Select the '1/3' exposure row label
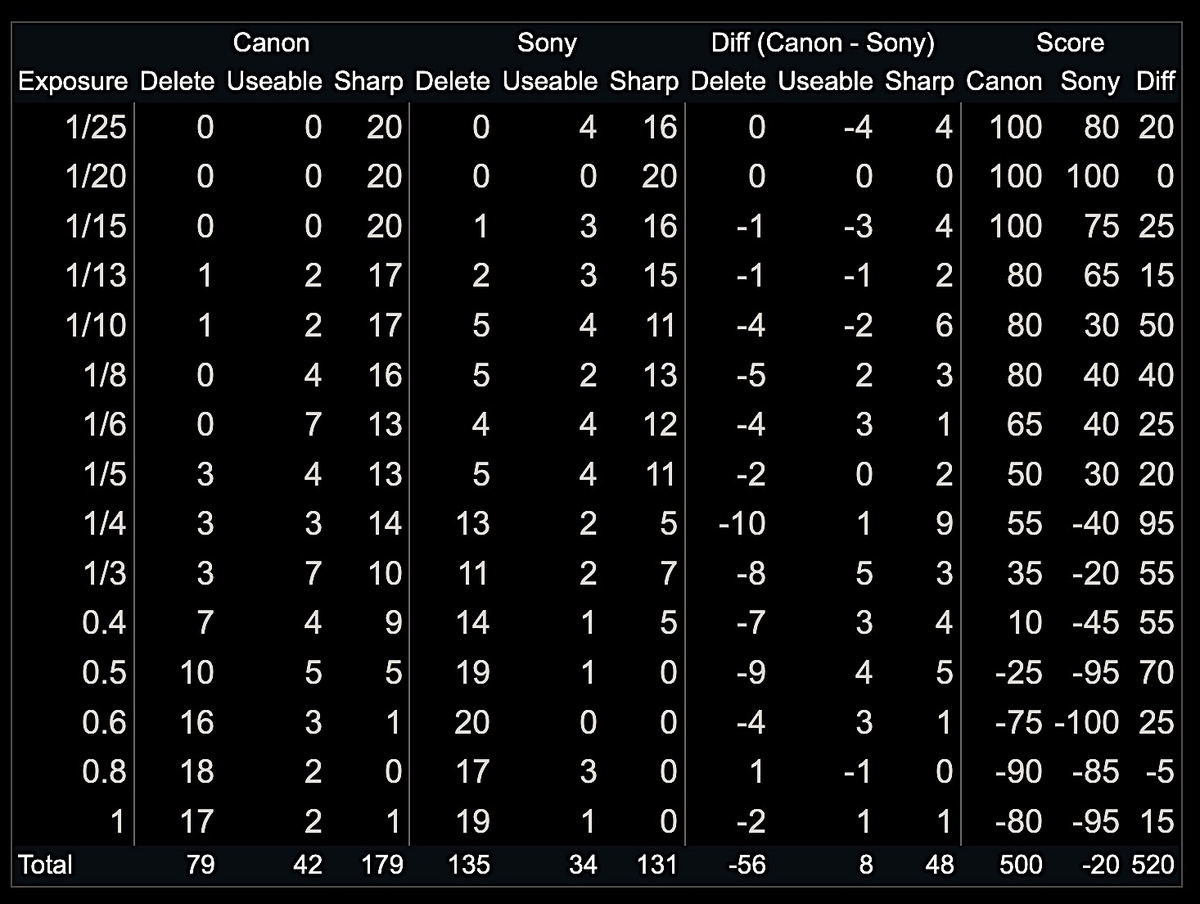This screenshot has height=904, width=1200. tap(104, 573)
